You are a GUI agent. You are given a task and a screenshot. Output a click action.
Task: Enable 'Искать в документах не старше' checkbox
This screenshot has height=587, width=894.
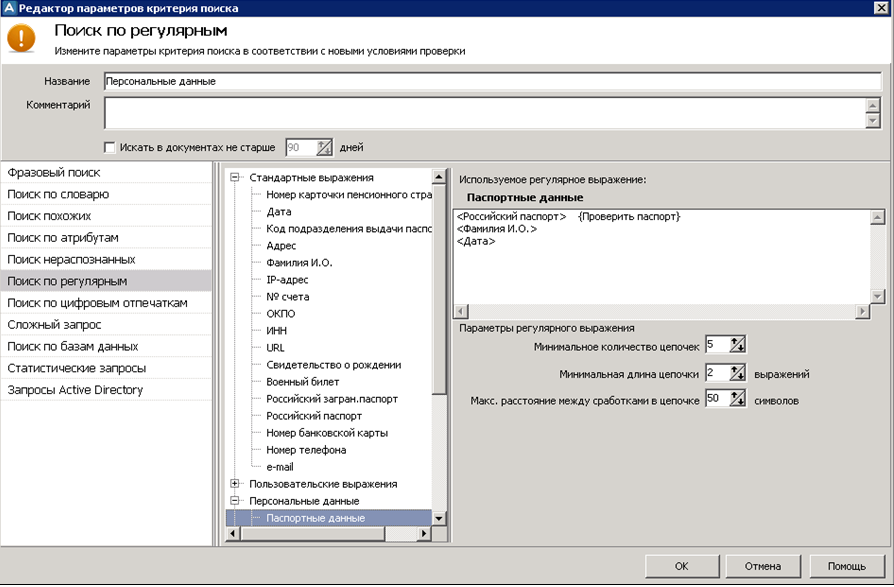point(110,147)
